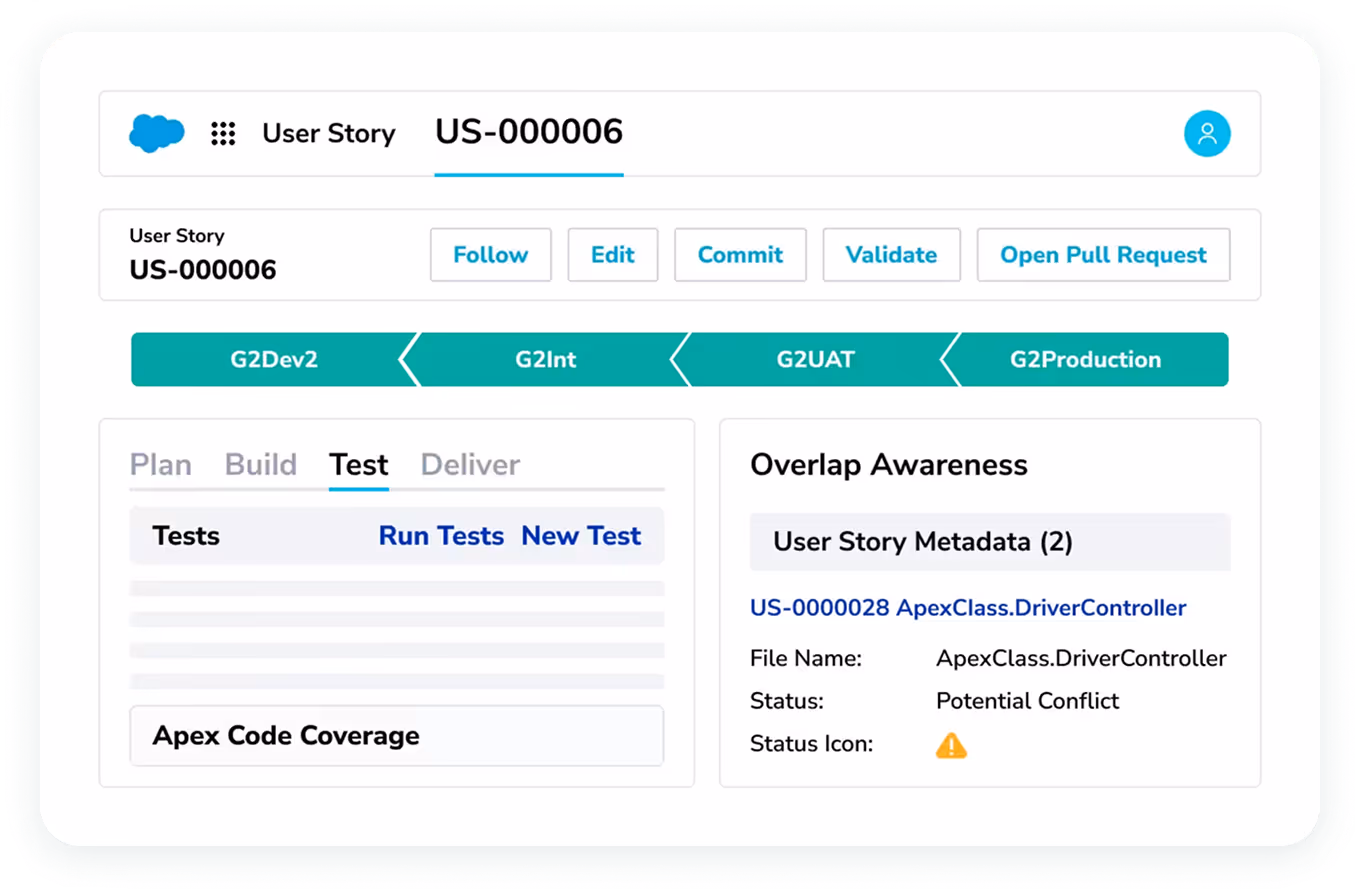Follow this user story
The height and width of the screenshot is (894, 1360).
point(491,255)
